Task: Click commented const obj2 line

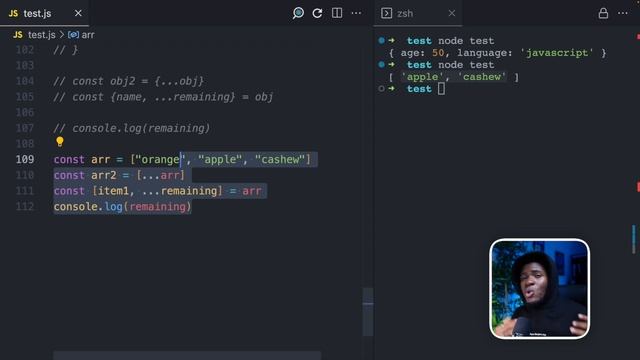Action: [129, 81]
